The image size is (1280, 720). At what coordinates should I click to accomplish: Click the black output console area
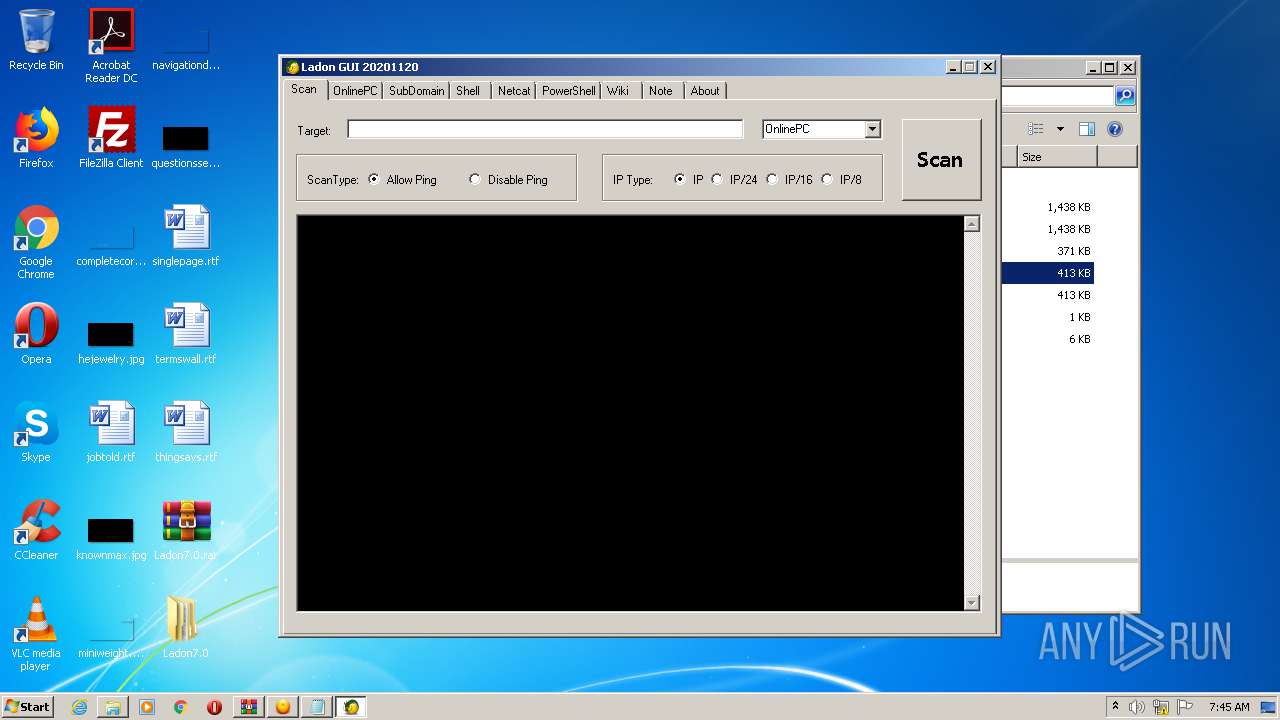(x=630, y=412)
